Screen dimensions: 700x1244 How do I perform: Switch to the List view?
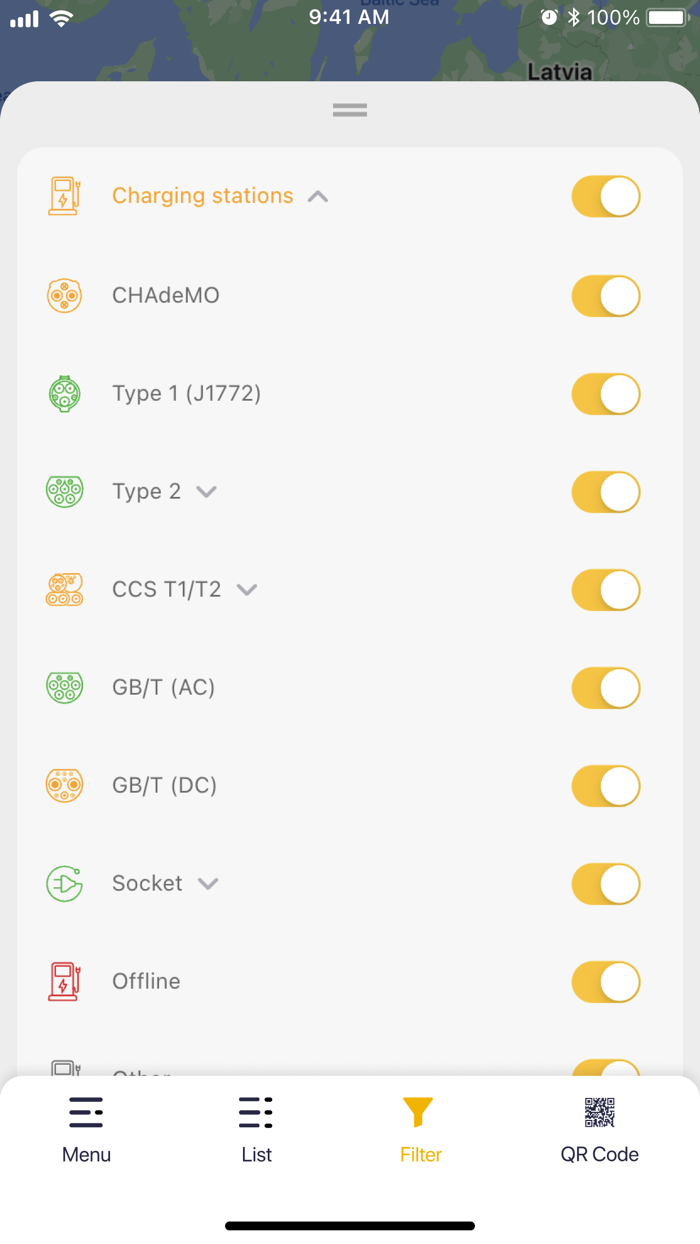tap(256, 1127)
